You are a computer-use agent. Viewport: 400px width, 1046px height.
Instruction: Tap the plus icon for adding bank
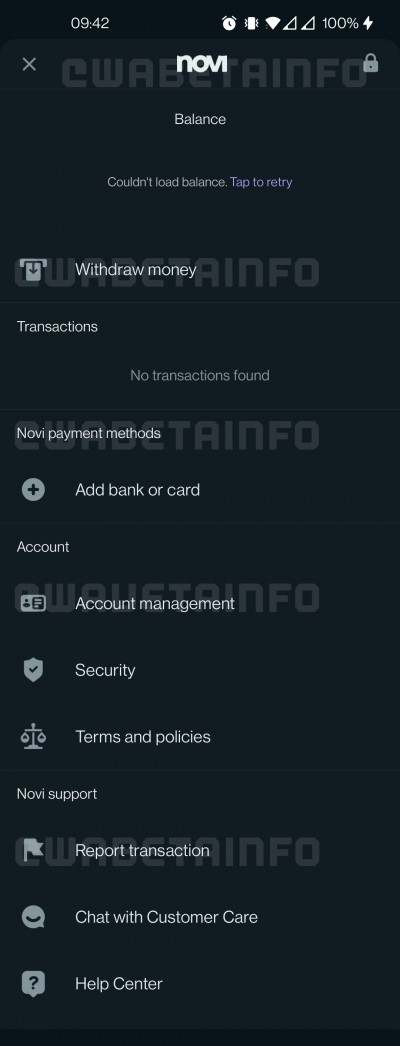[33, 490]
